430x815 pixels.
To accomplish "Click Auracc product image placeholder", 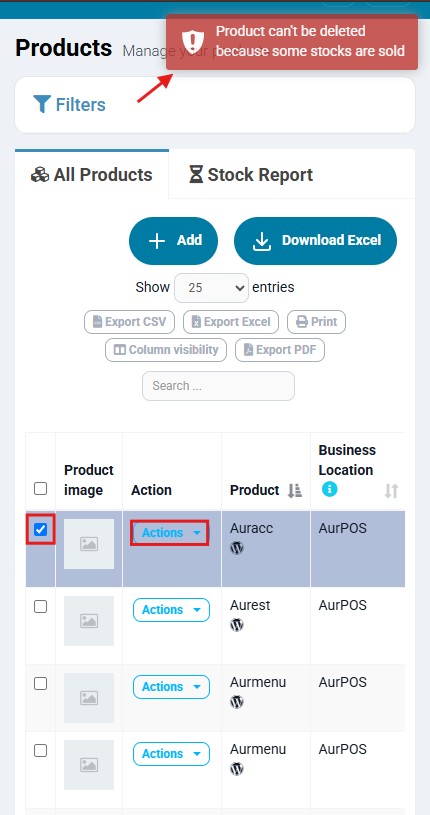I will 89,544.
